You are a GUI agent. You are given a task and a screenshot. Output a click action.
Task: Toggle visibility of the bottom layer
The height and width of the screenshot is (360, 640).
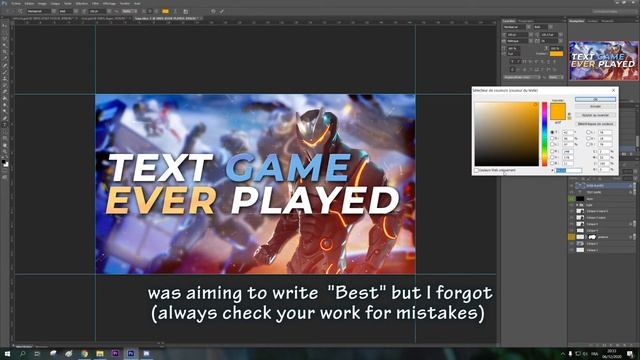(x=571, y=250)
